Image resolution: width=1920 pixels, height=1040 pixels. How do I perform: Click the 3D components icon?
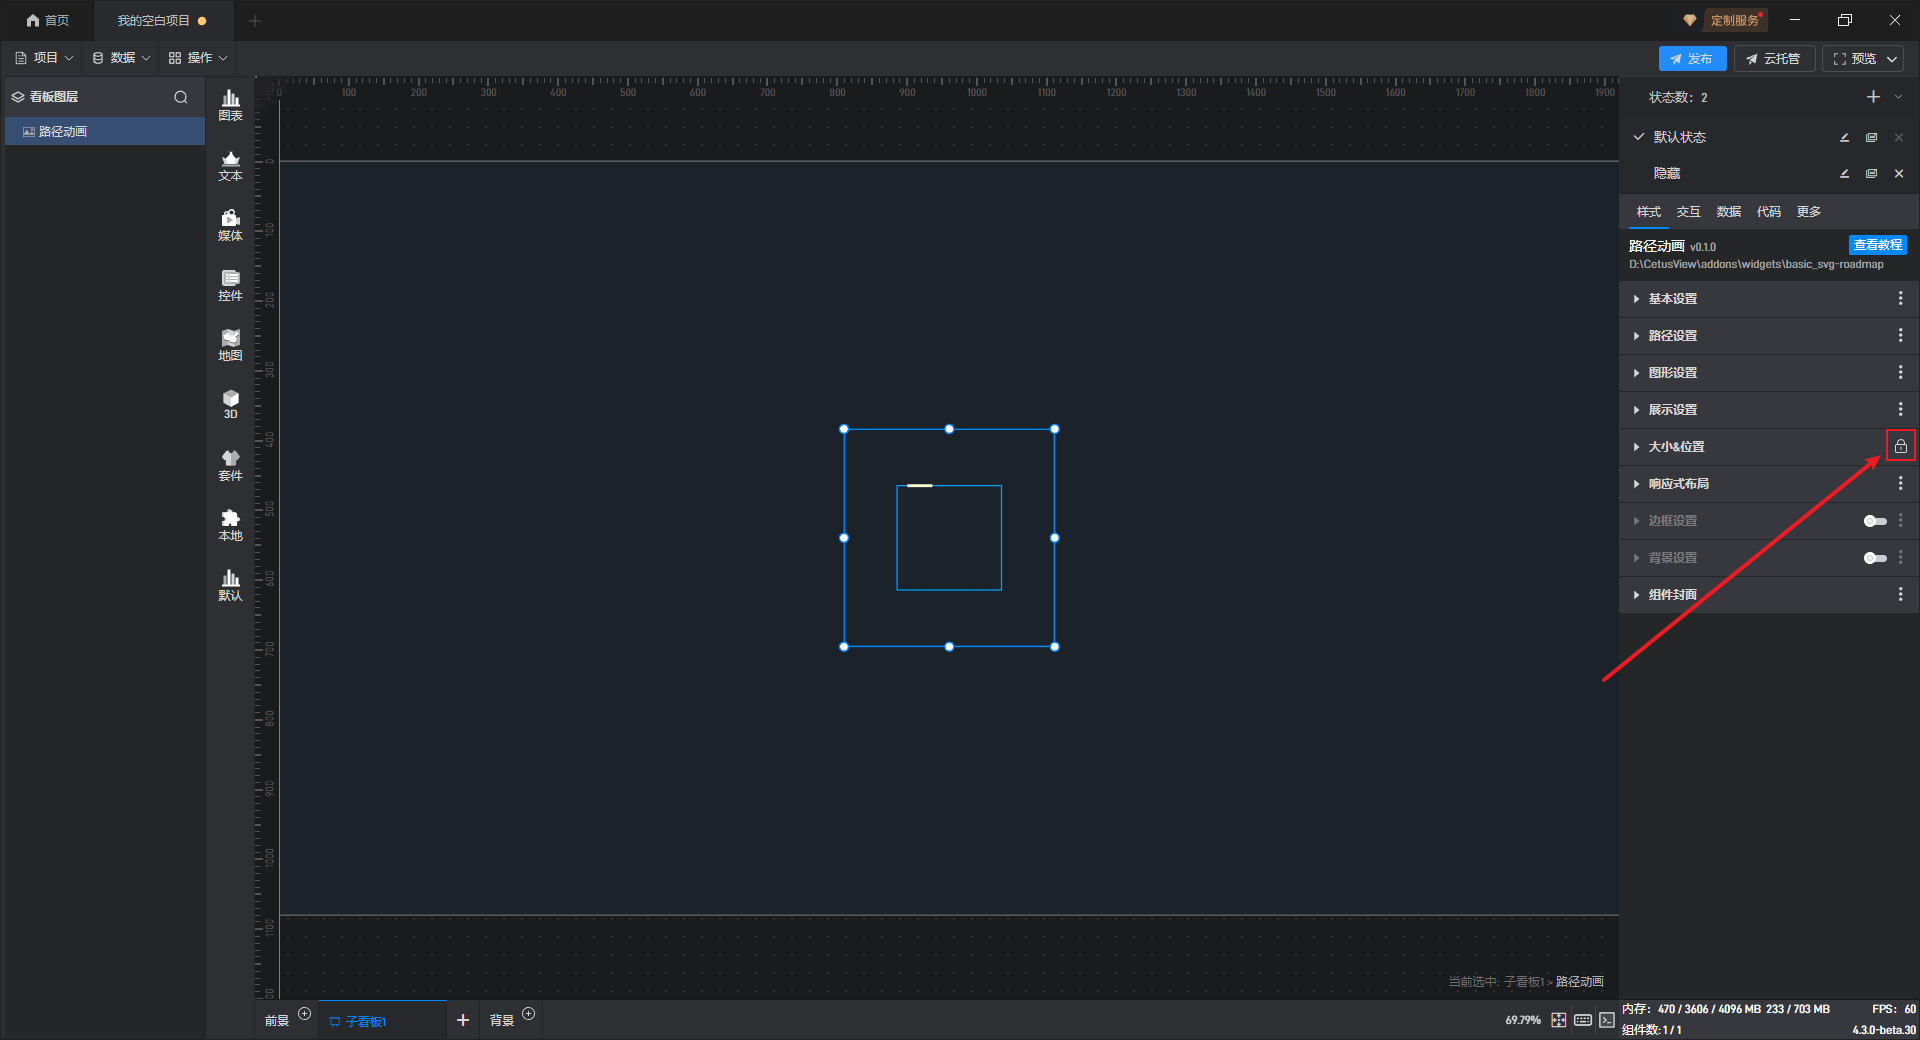pos(230,405)
